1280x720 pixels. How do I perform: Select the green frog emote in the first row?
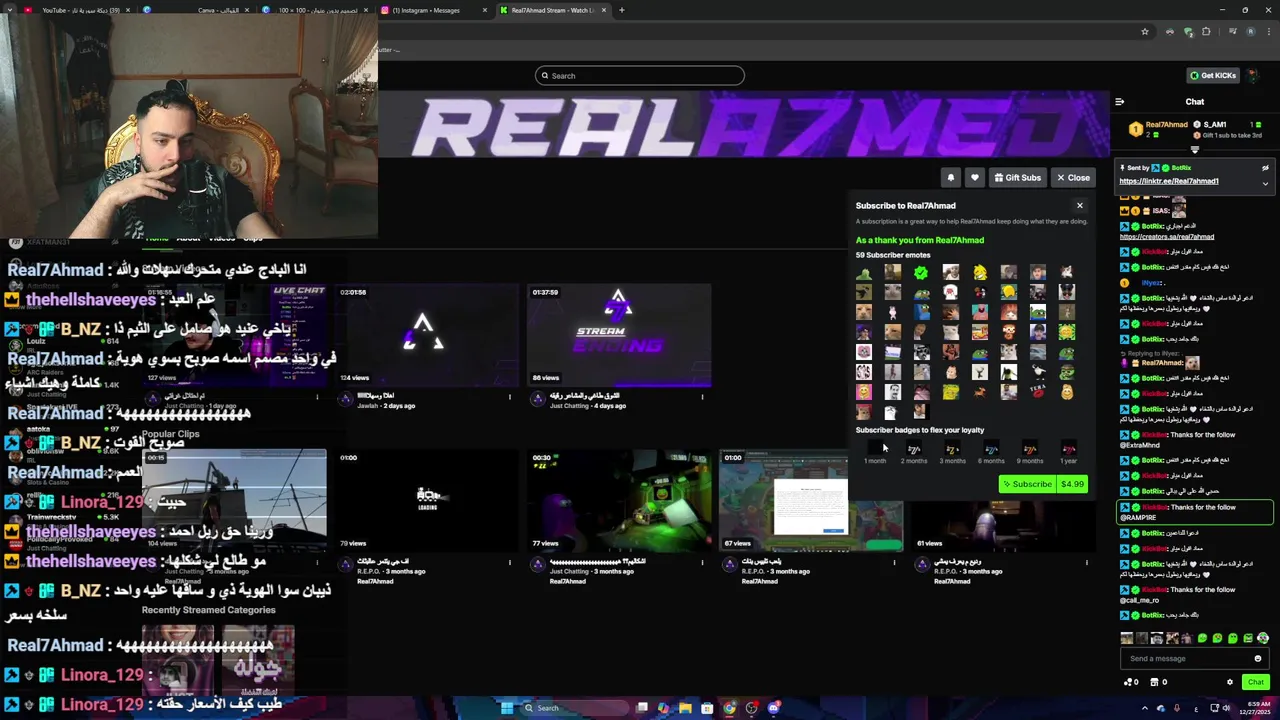[864, 272]
